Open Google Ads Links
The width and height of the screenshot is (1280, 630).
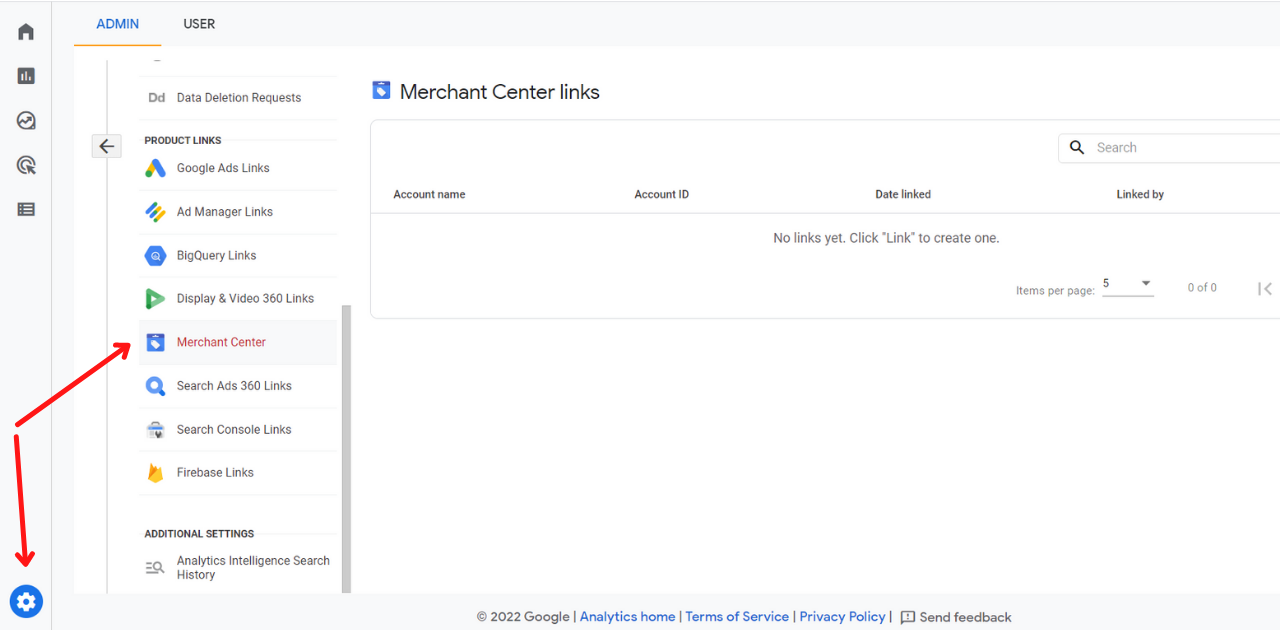(x=223, y=168)
